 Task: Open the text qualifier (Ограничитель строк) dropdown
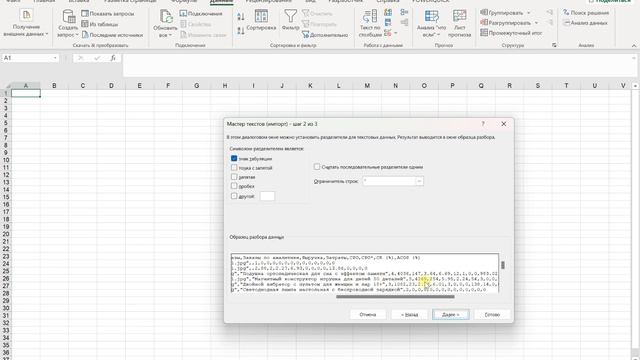[x=419, y=181]
